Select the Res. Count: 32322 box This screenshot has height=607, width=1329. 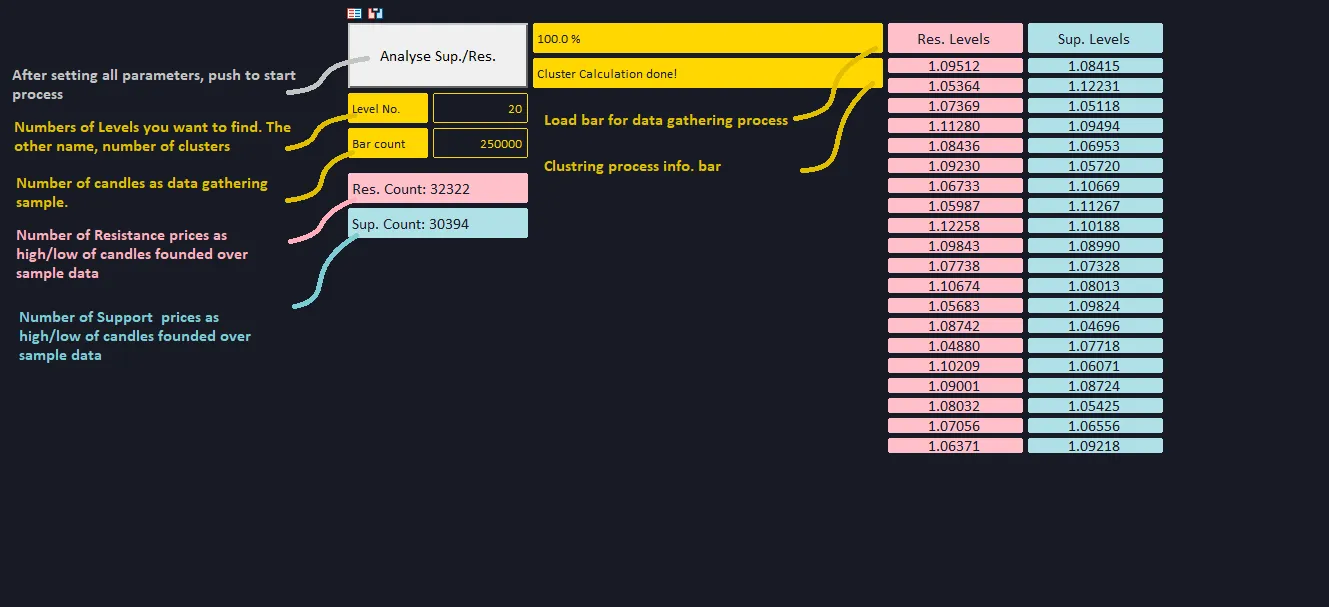(x=438, y=188)
